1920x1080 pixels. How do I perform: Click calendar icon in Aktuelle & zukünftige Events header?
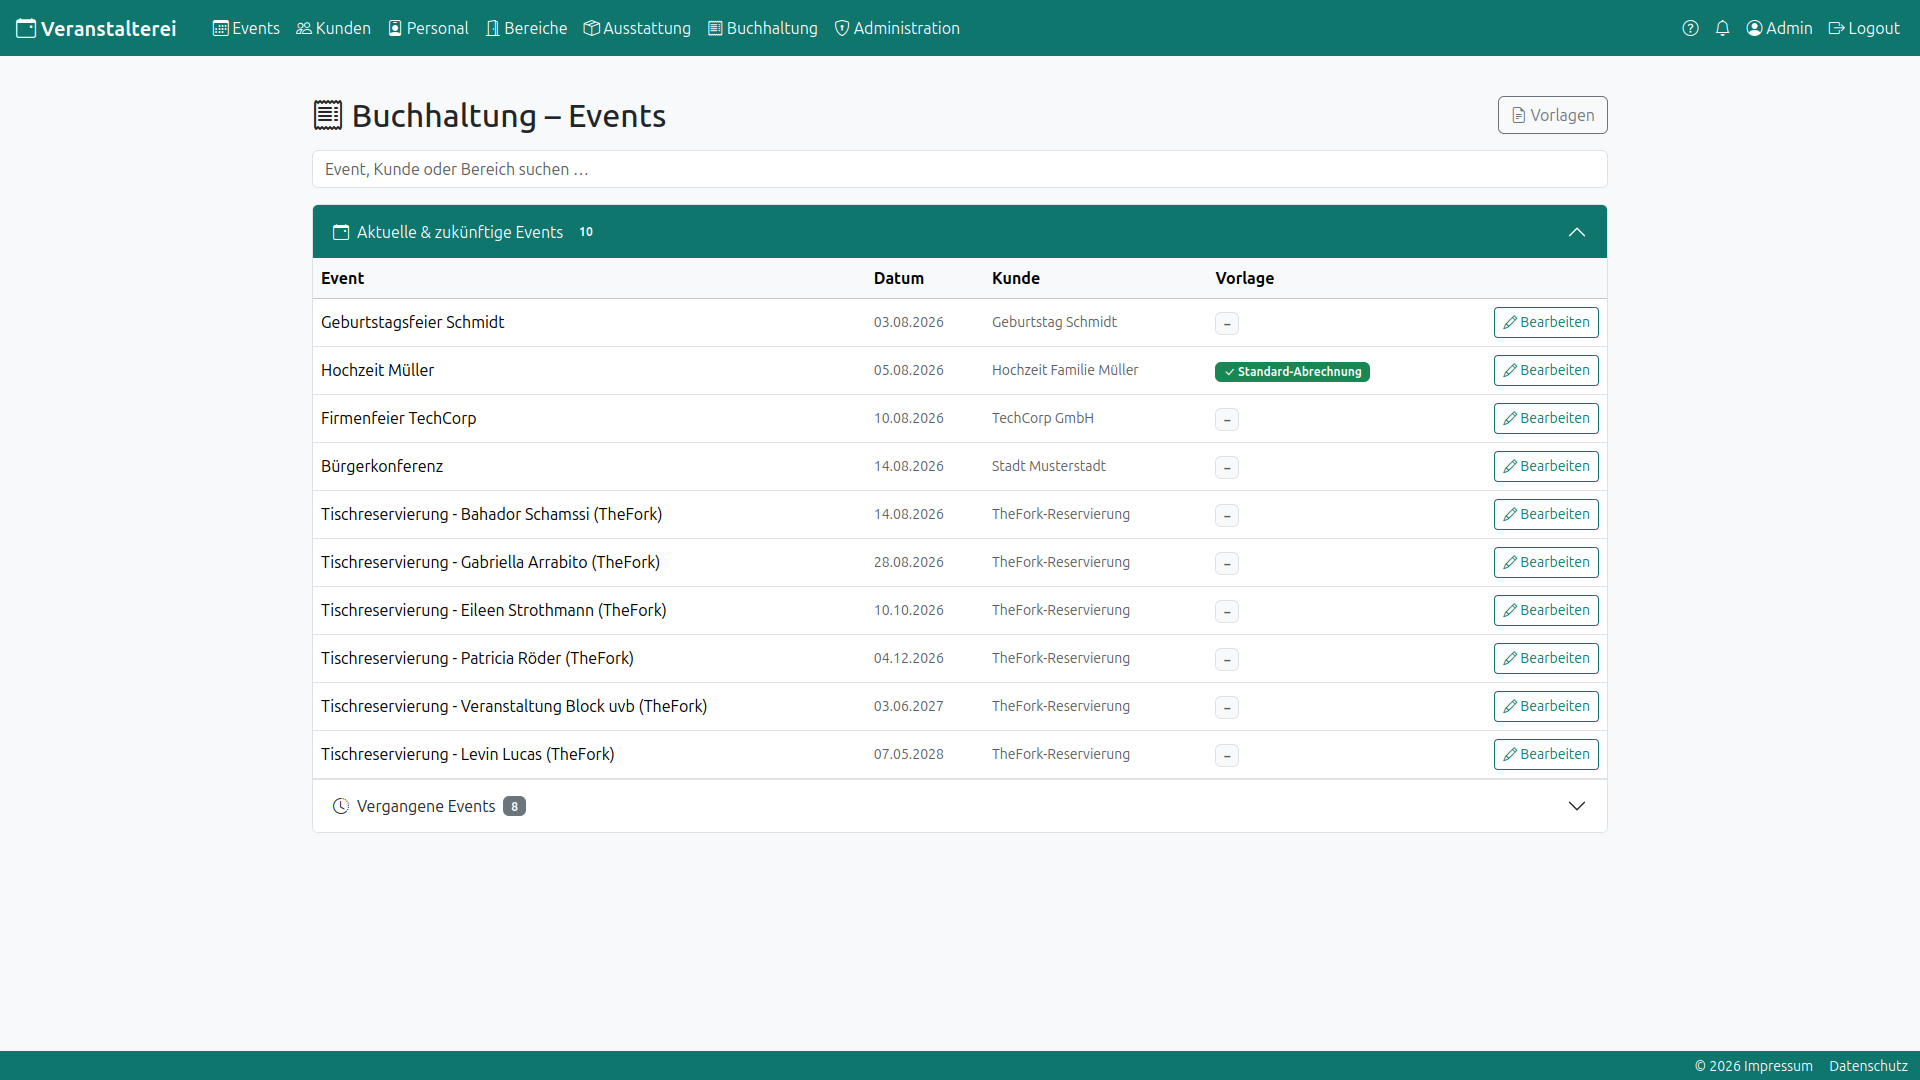click(341, 232)
